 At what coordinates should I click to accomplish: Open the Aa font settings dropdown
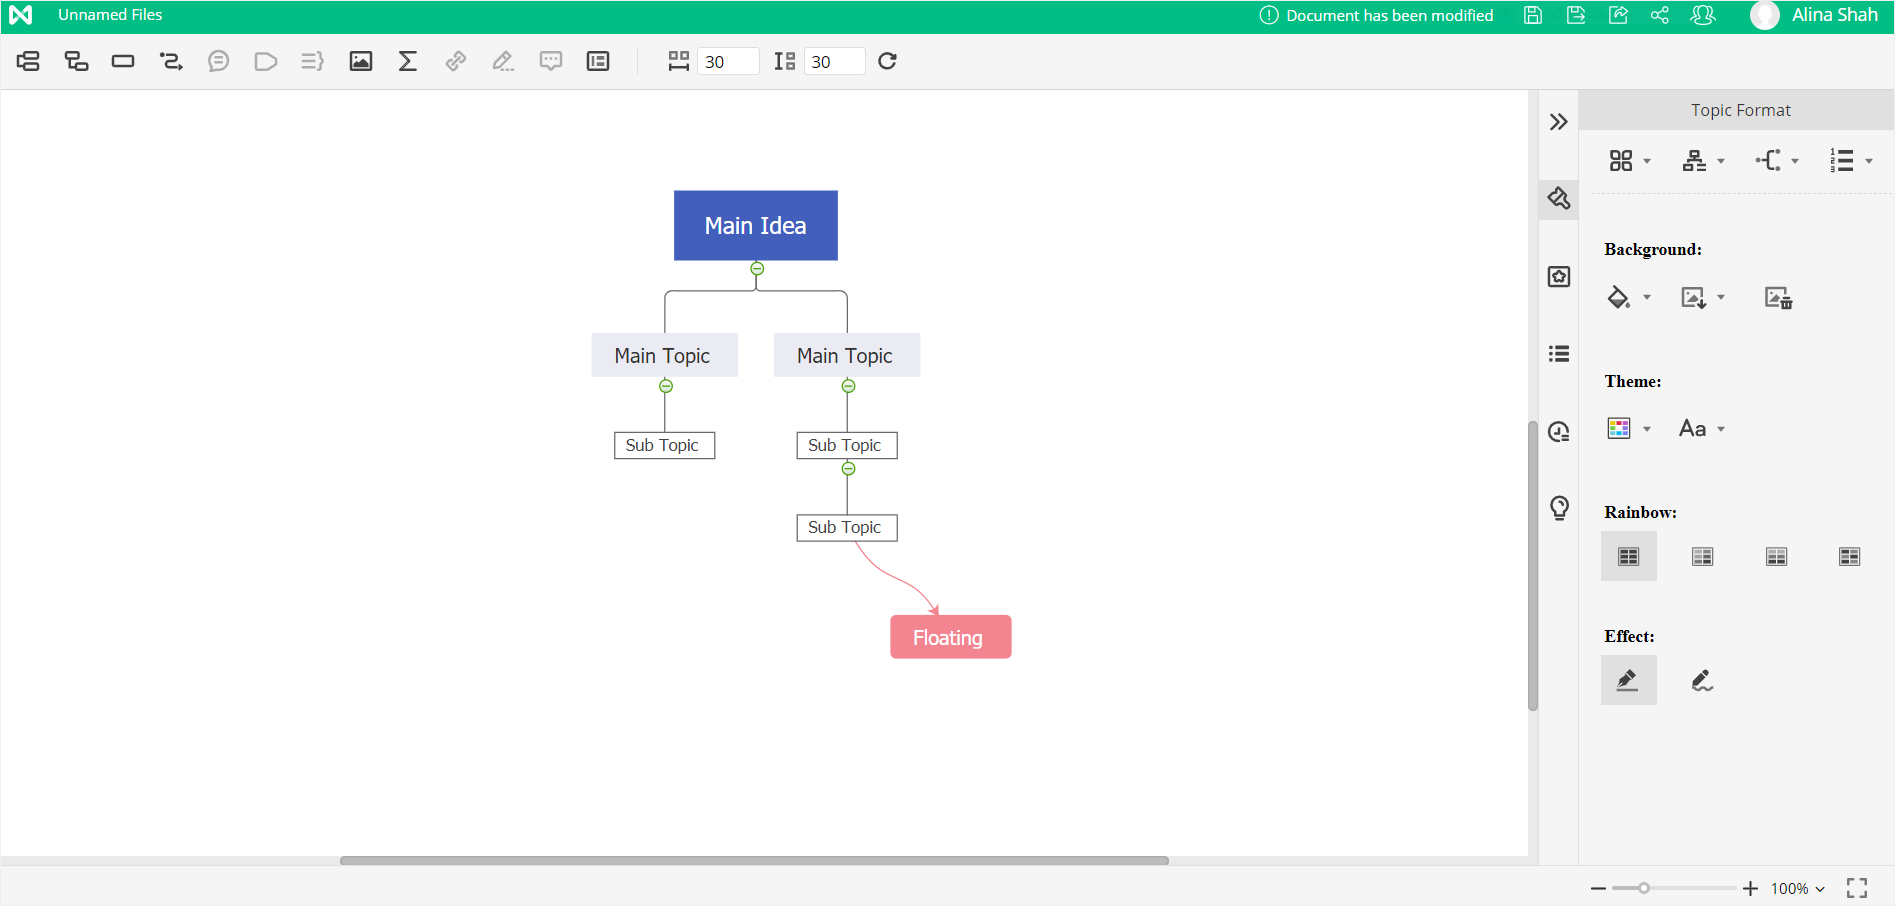pos(1700,428)
